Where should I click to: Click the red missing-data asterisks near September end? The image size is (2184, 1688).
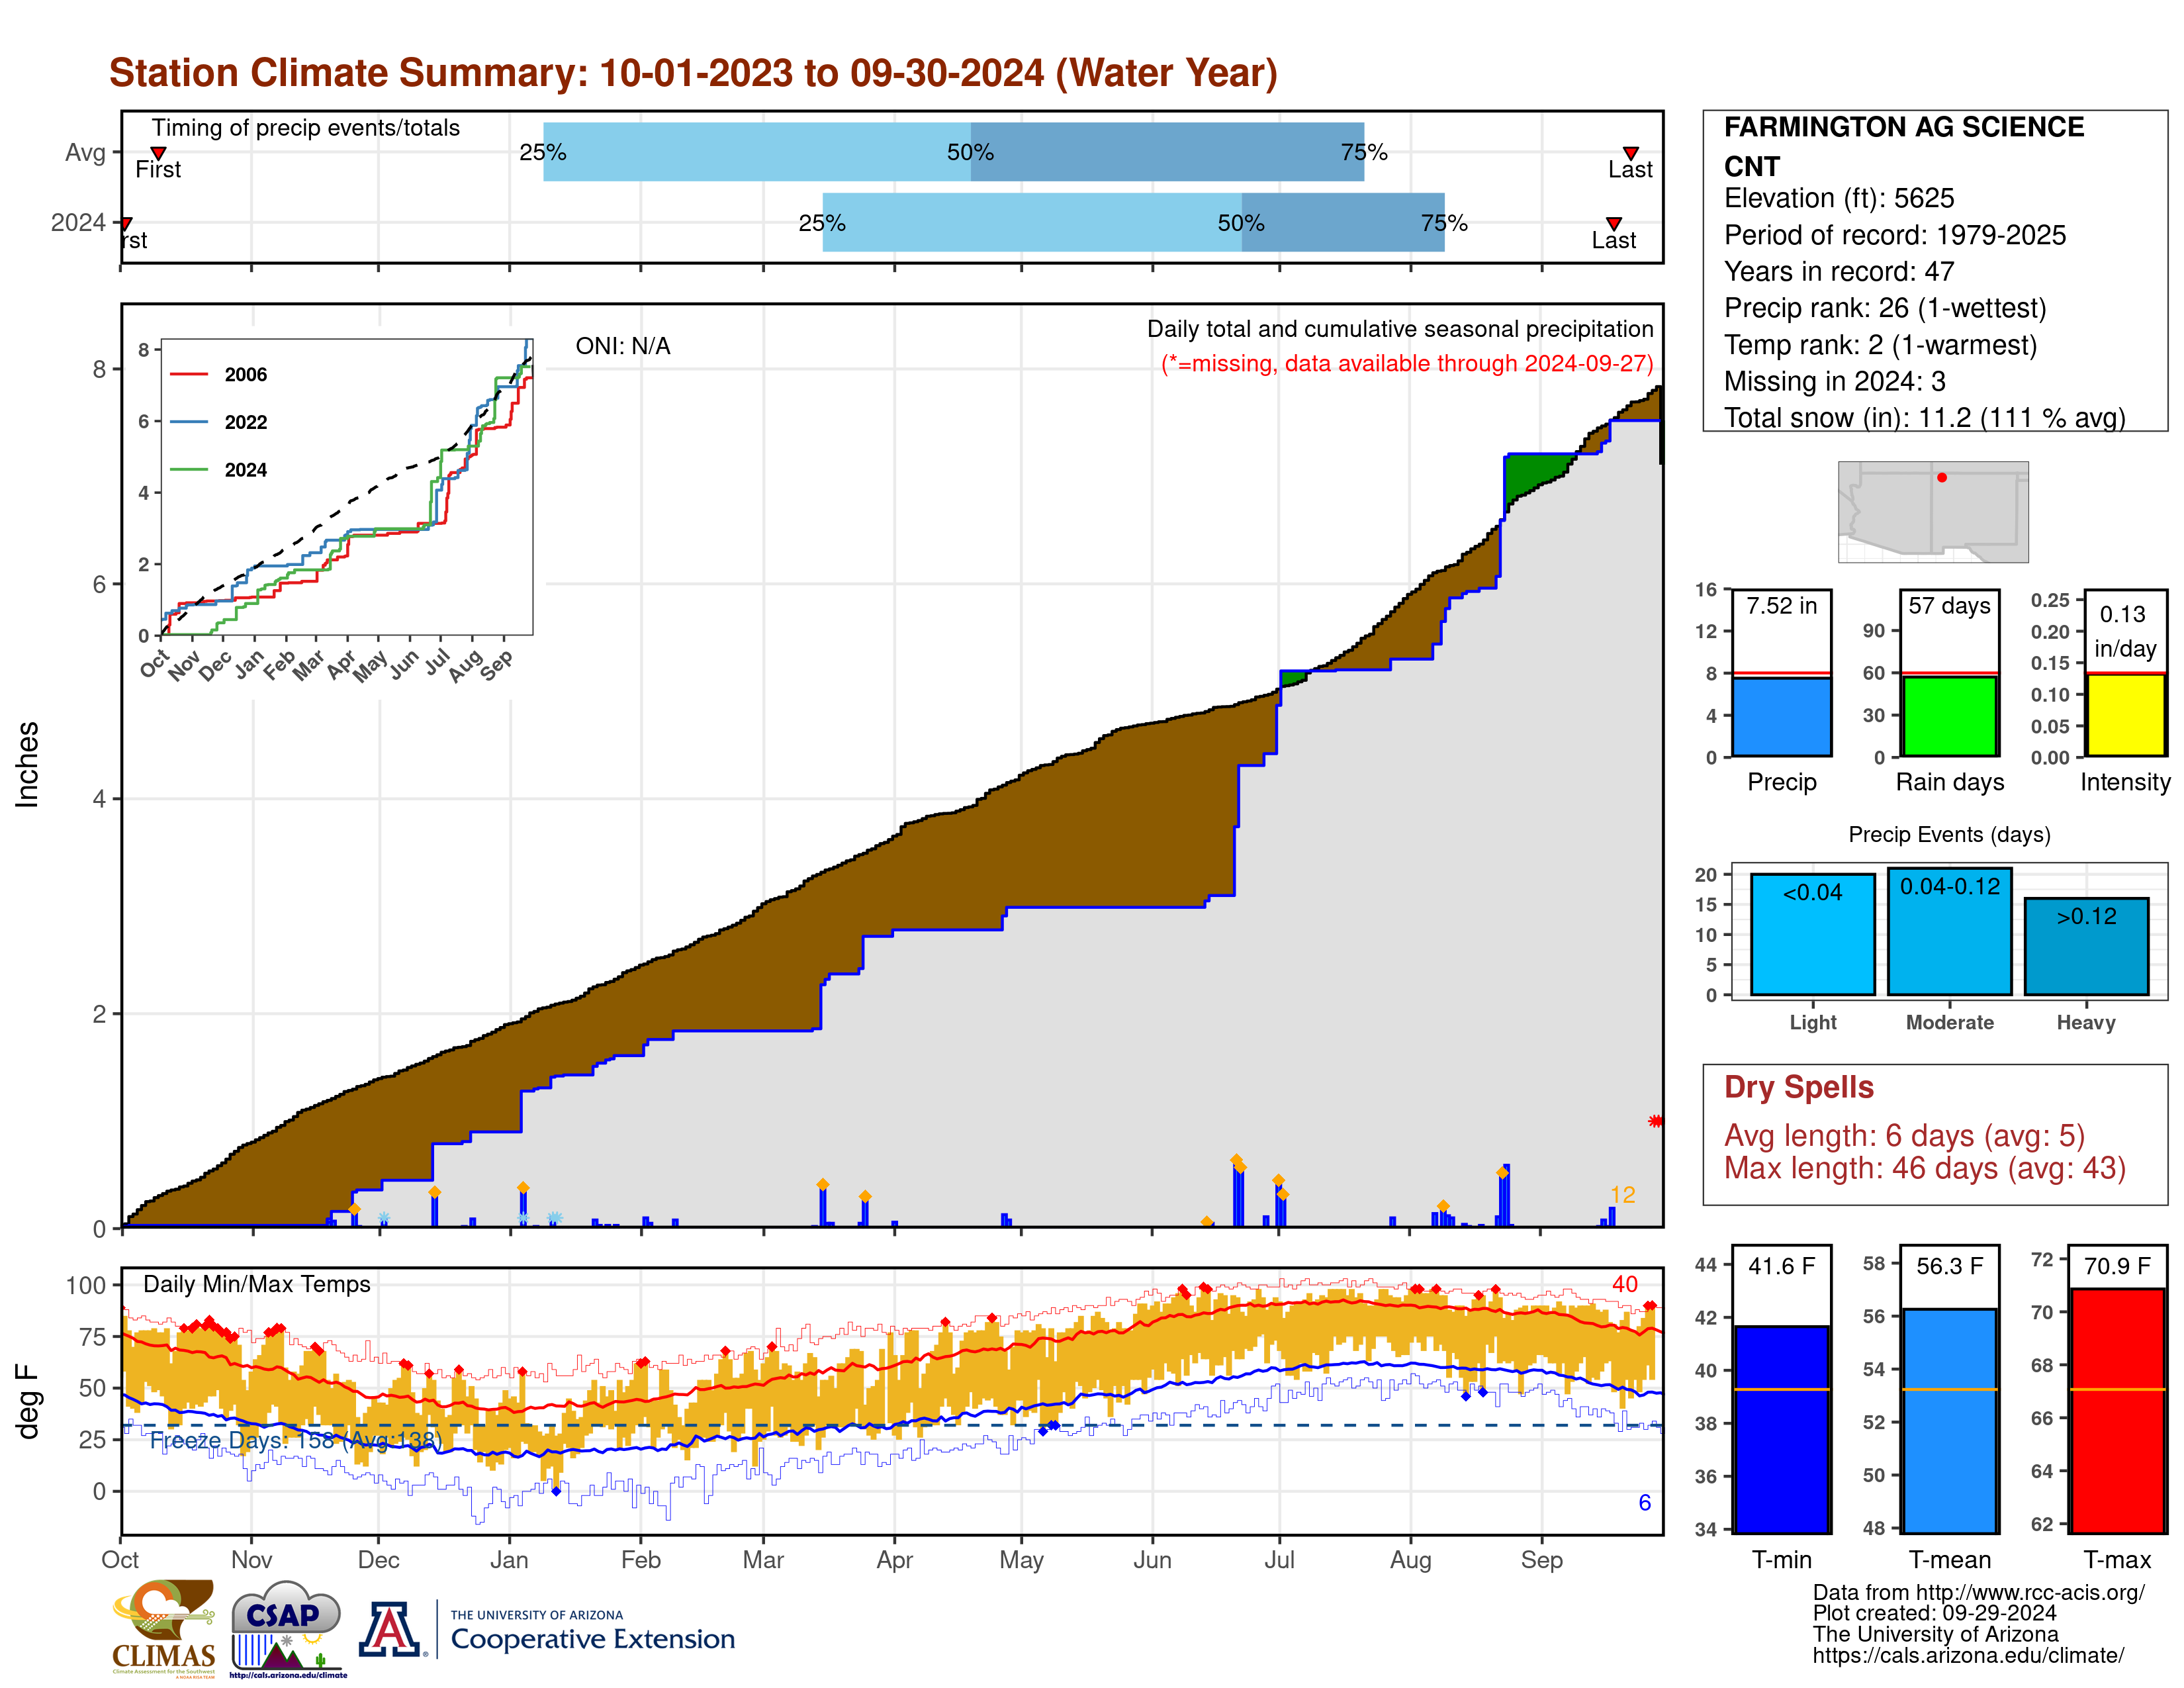pos(1655,1121)
